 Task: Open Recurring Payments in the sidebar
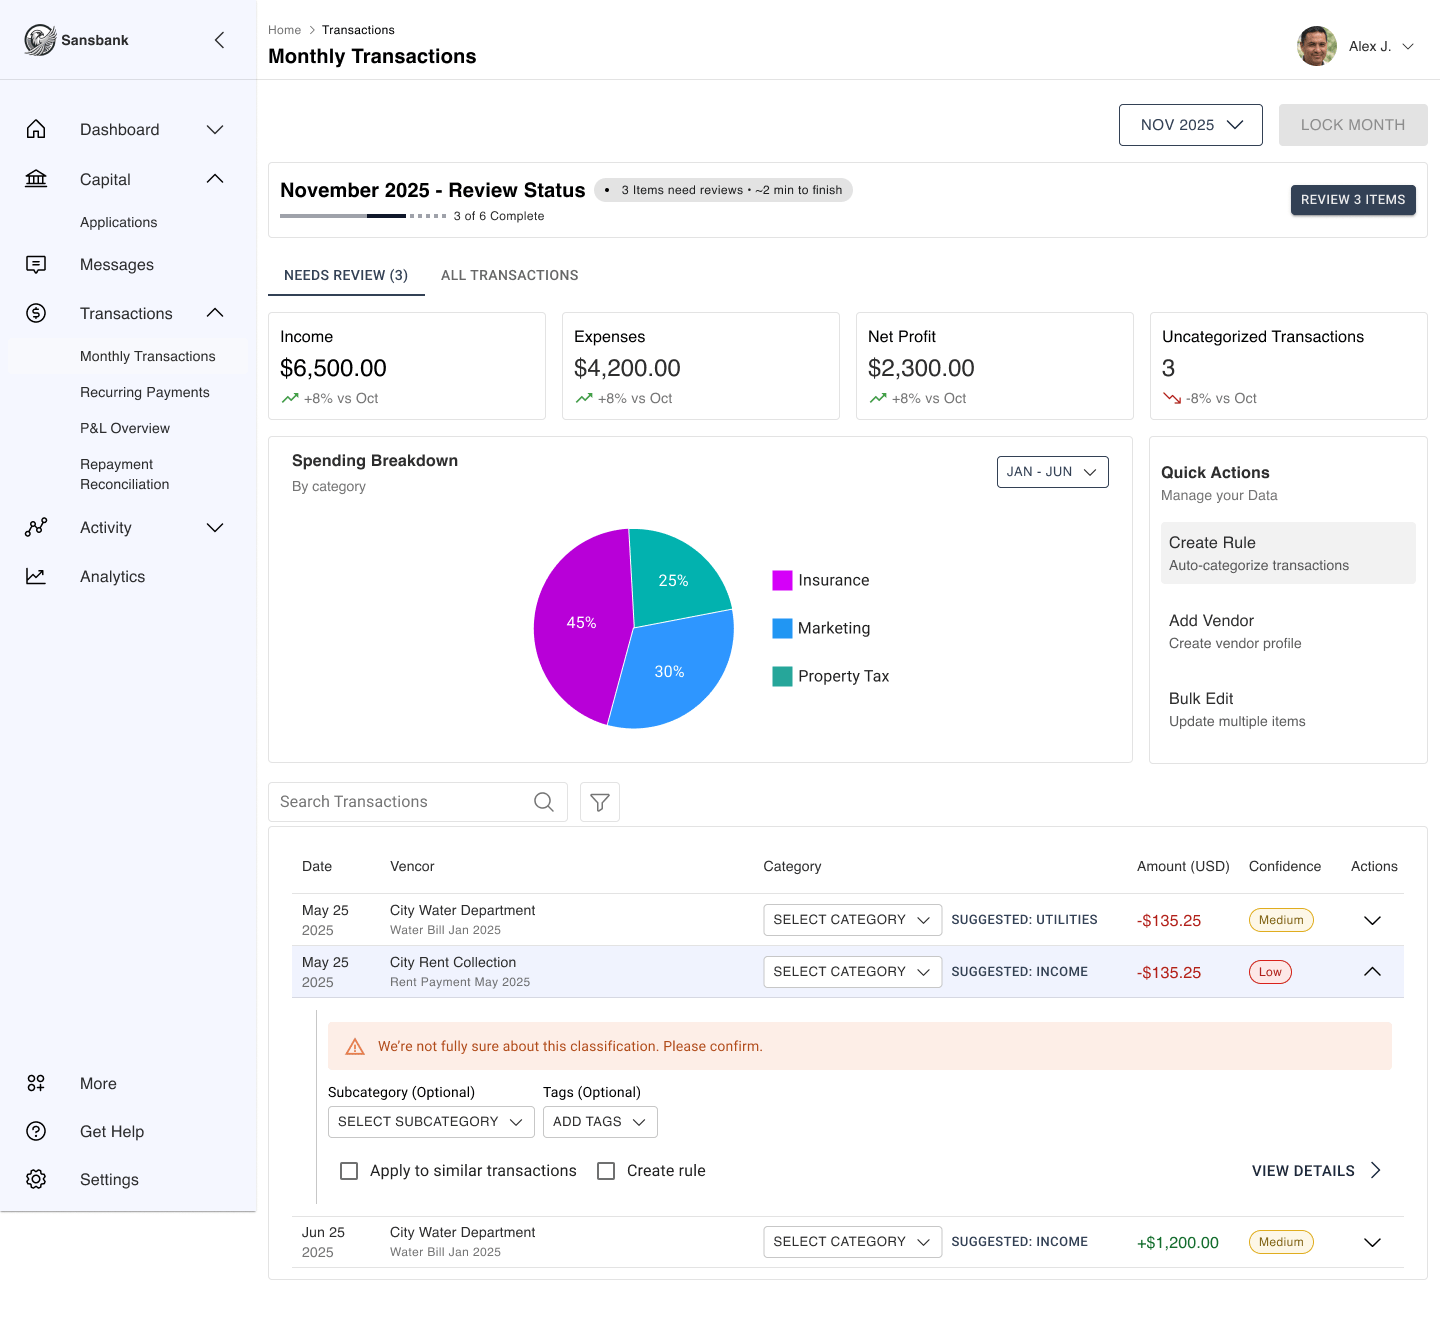tap(145, 393)
